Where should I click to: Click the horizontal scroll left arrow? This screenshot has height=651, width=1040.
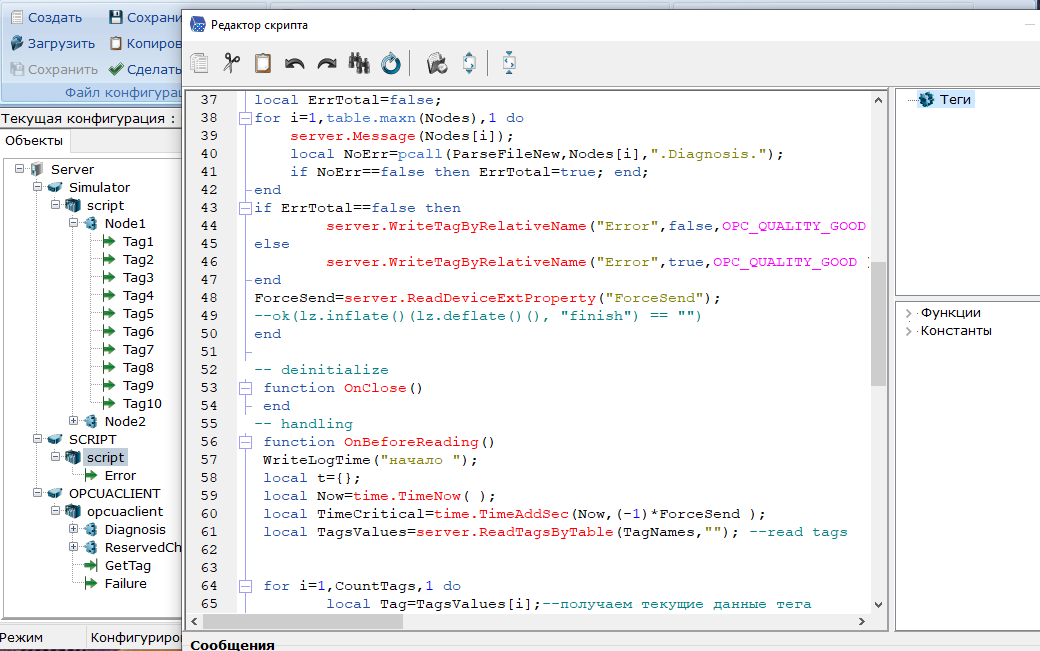(x=194, y=621)
